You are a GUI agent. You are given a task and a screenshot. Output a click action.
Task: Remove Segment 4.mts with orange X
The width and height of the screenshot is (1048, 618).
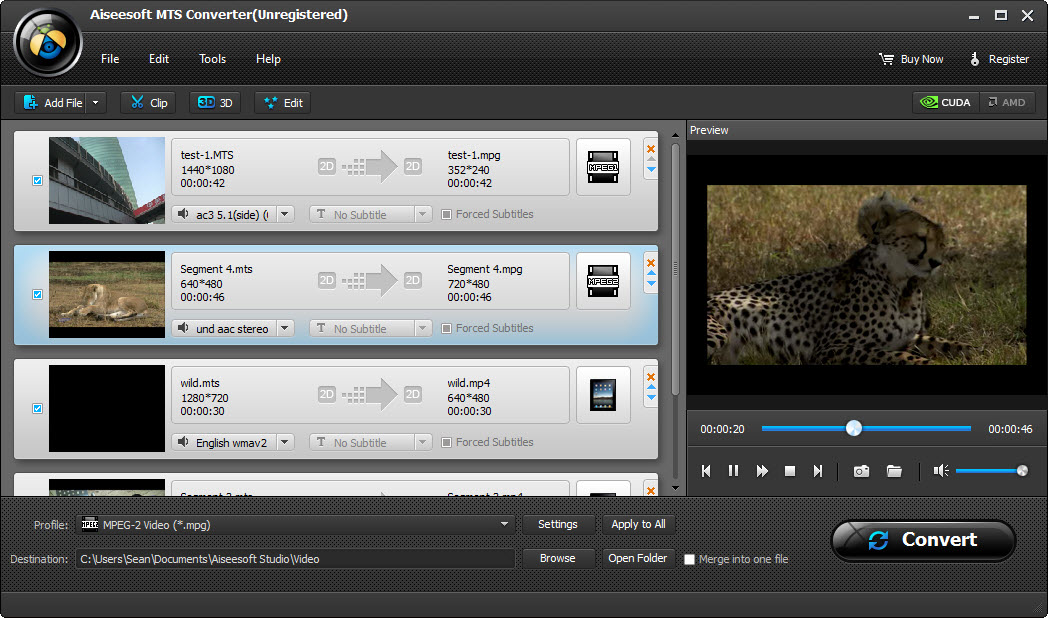tap(651, 263)
